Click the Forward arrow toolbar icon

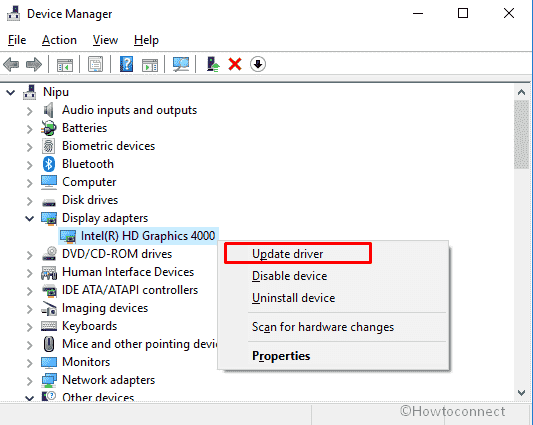pos(34,64)
